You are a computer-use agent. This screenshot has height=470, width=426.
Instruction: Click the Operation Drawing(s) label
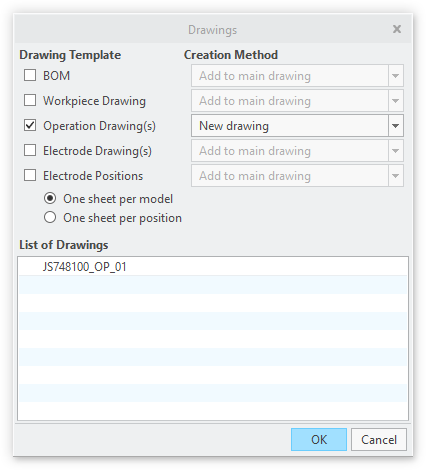[99, 126]
